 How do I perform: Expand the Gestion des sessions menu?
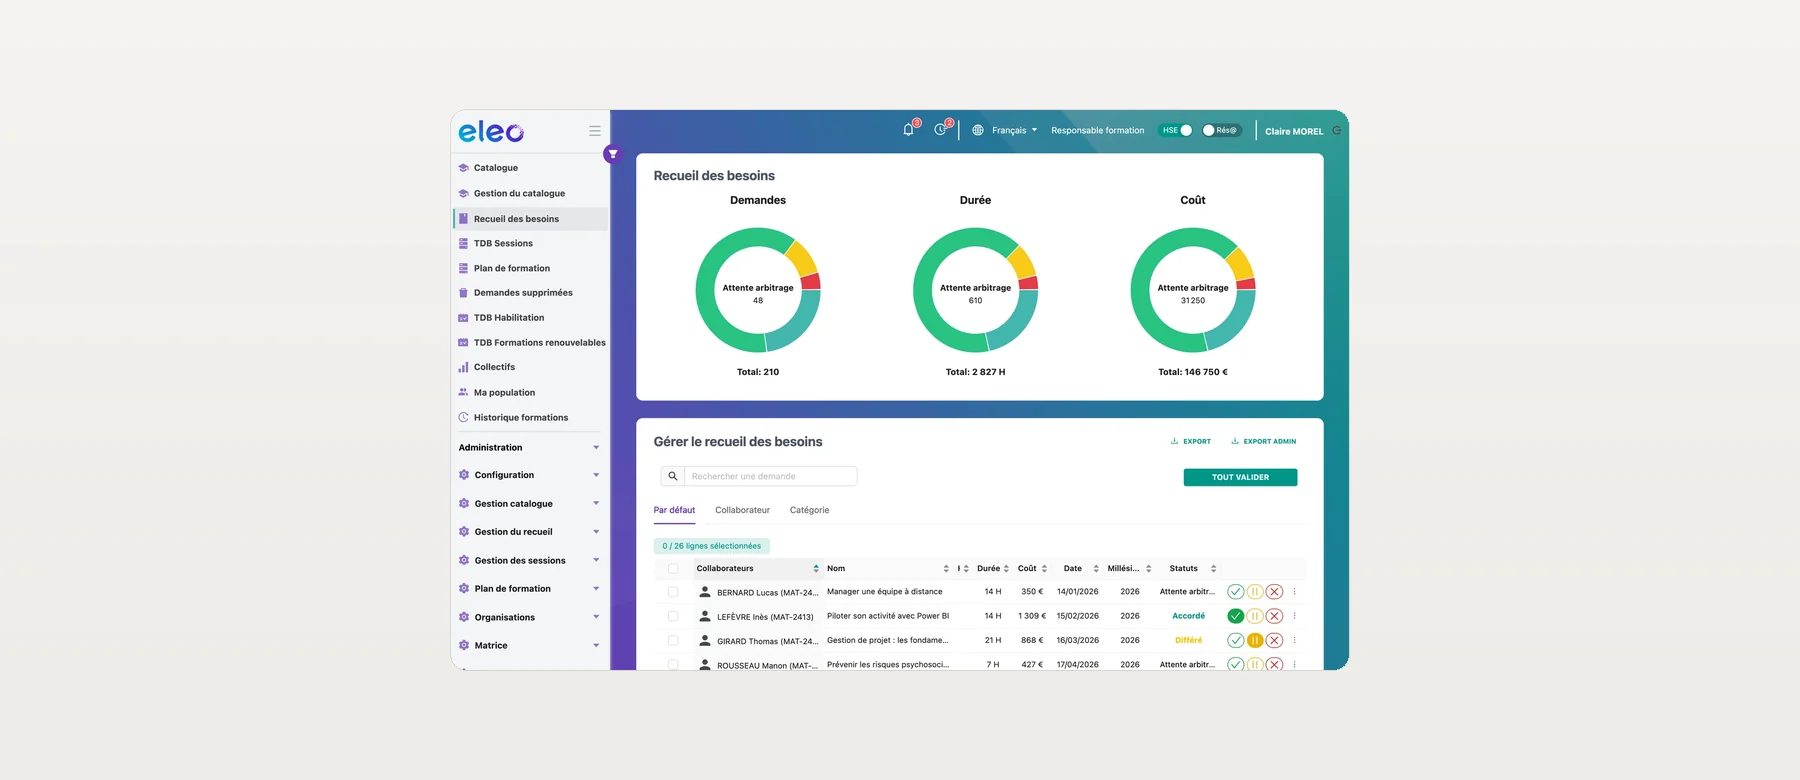529,561
